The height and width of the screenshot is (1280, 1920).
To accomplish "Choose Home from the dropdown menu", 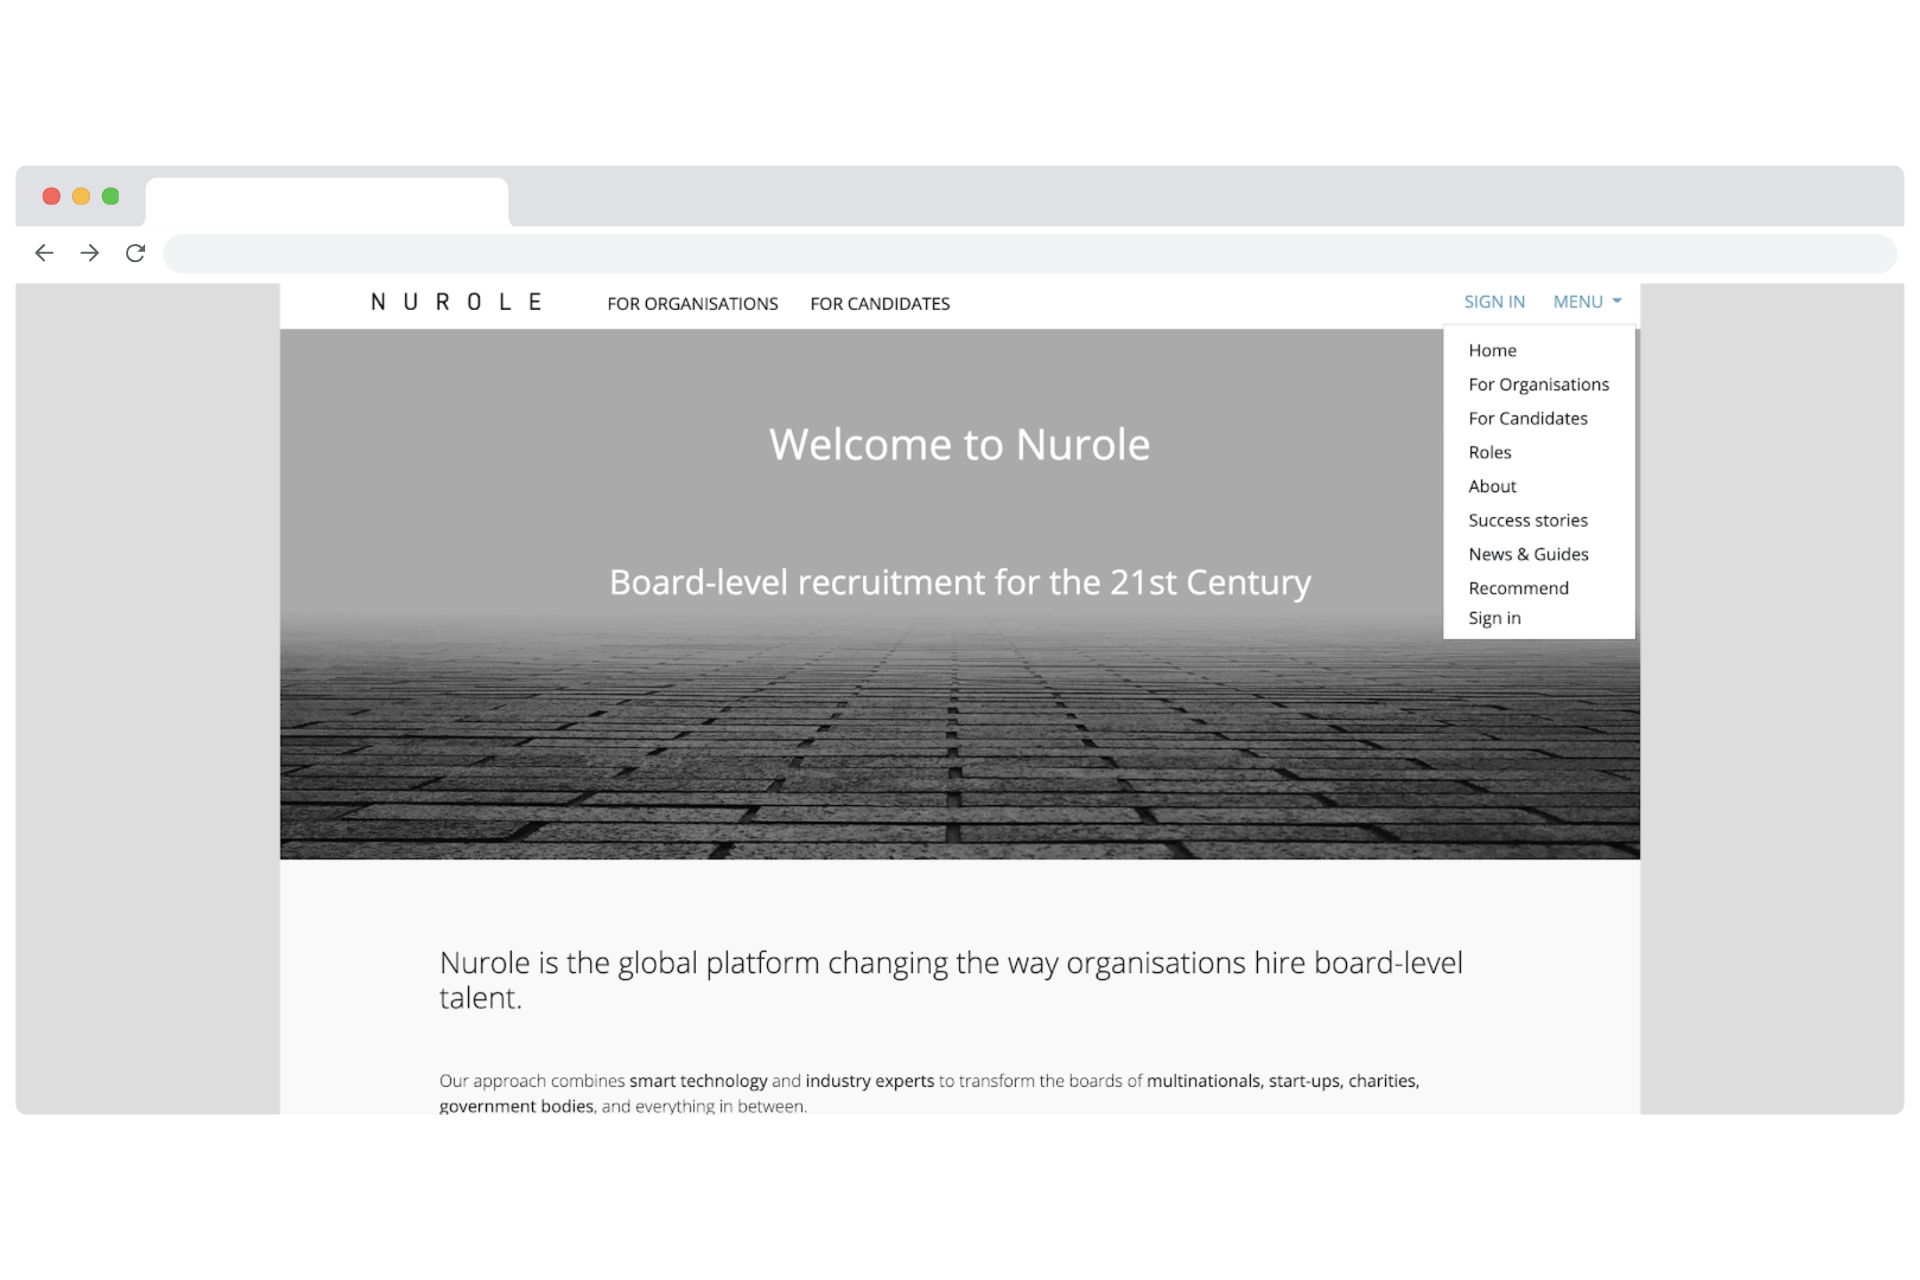I will (1492, 351).
